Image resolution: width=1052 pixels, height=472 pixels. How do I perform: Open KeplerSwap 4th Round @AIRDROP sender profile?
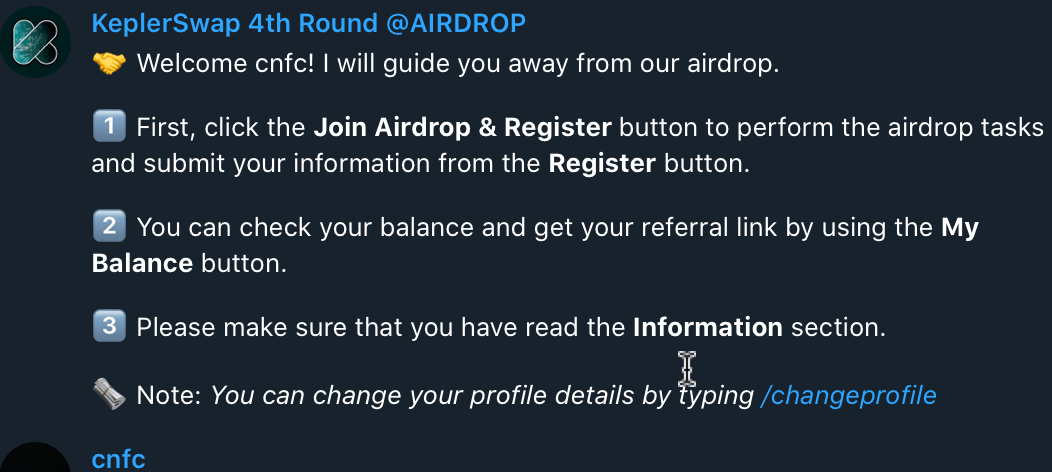(308, 23)
